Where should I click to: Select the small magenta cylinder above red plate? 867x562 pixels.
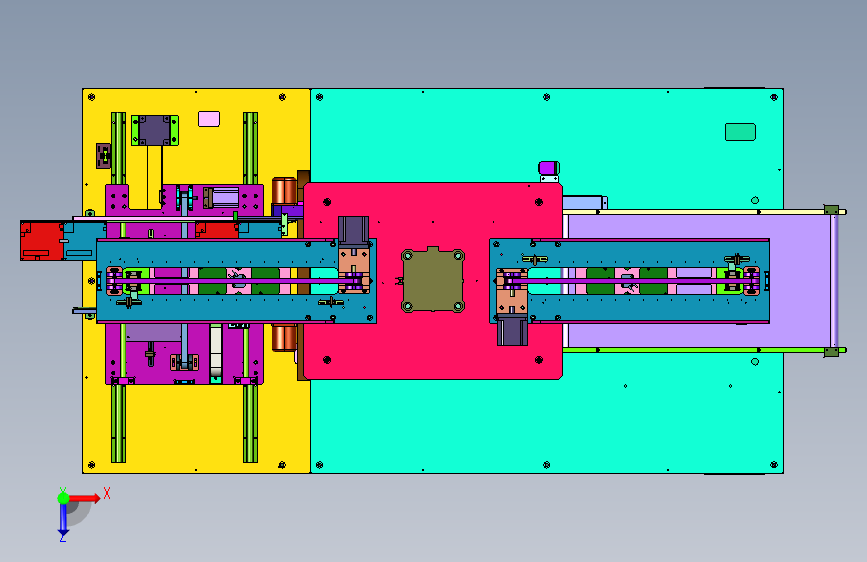[549, 168]
